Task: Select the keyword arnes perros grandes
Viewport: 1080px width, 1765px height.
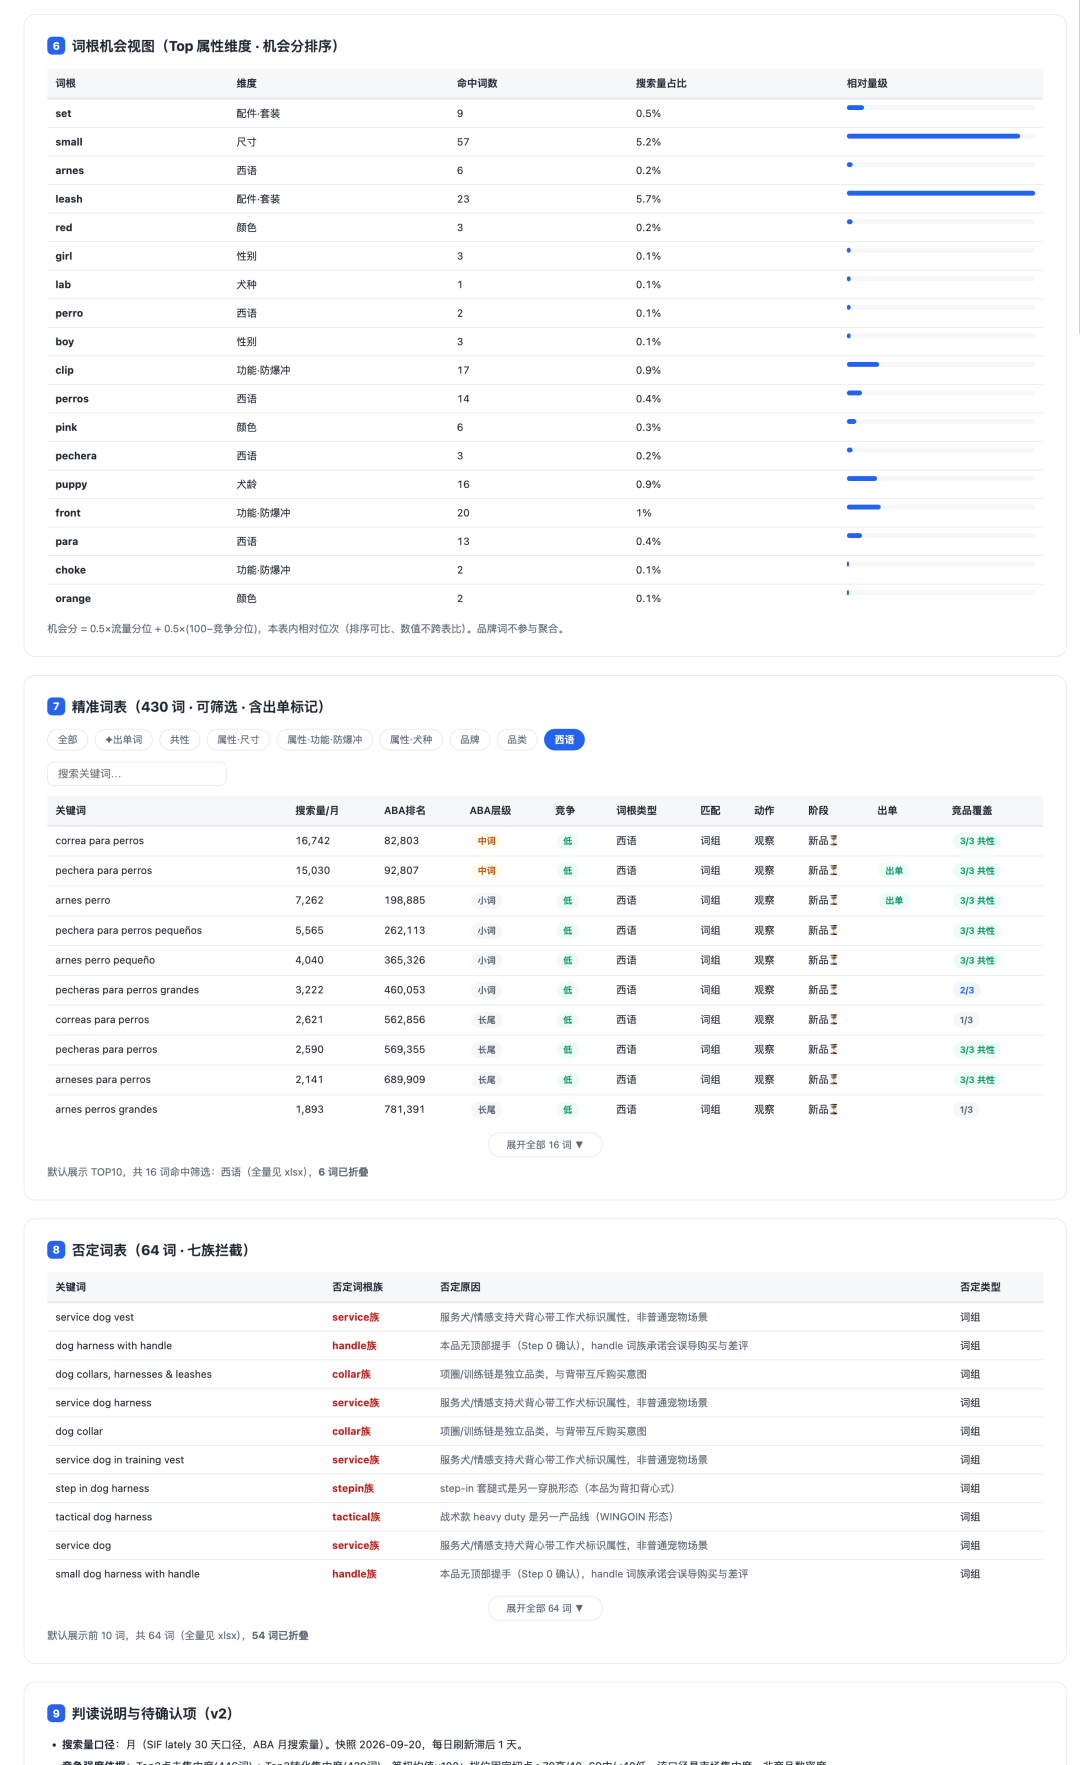Action: pos(106,1110)
